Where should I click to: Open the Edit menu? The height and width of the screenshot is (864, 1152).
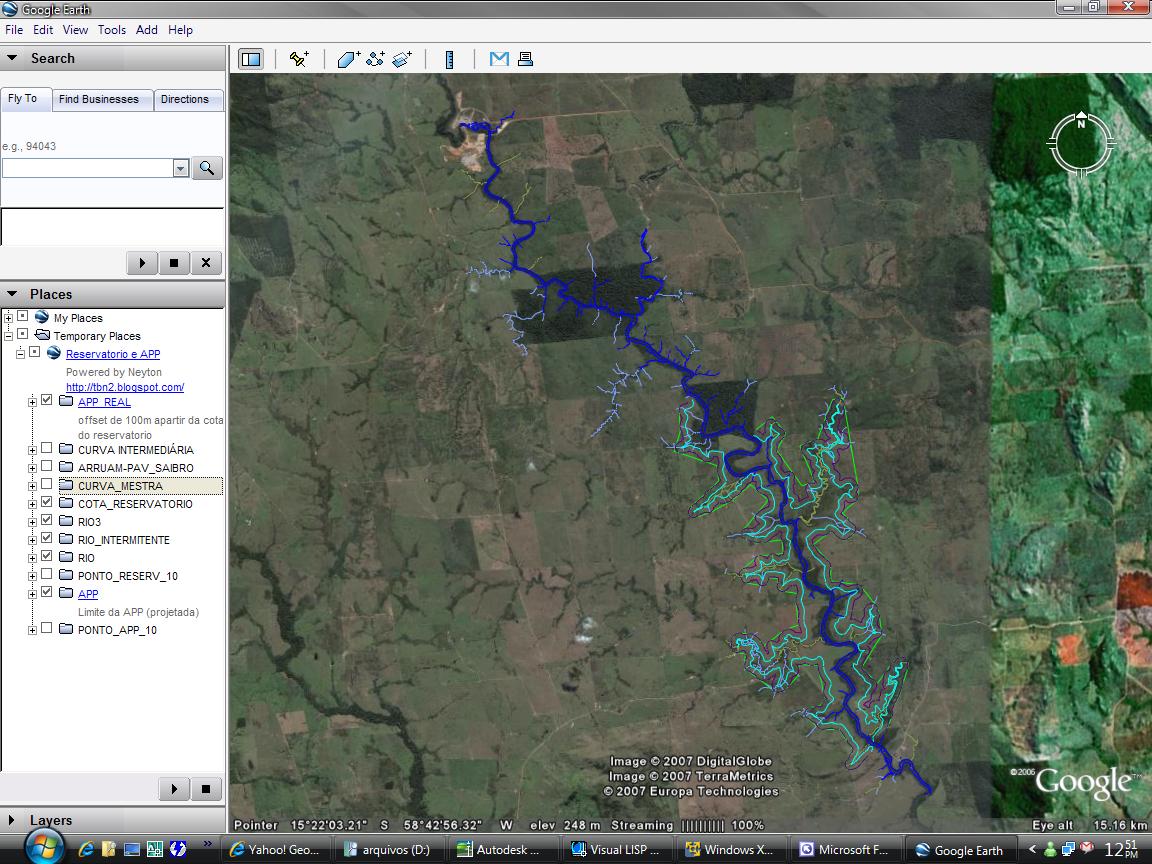[43, 30]
